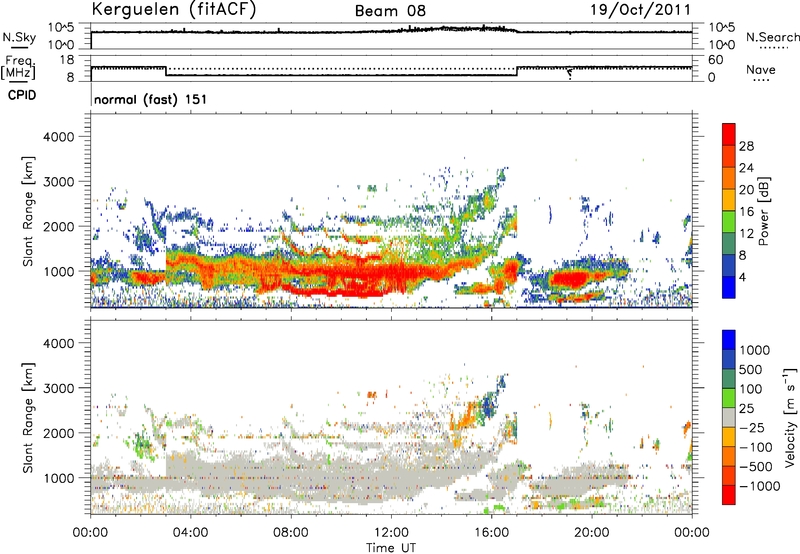This screenshot has width=800, height=554.
Task: Click the 'N.Sky' axis label
Action: (x=19, y=37)
